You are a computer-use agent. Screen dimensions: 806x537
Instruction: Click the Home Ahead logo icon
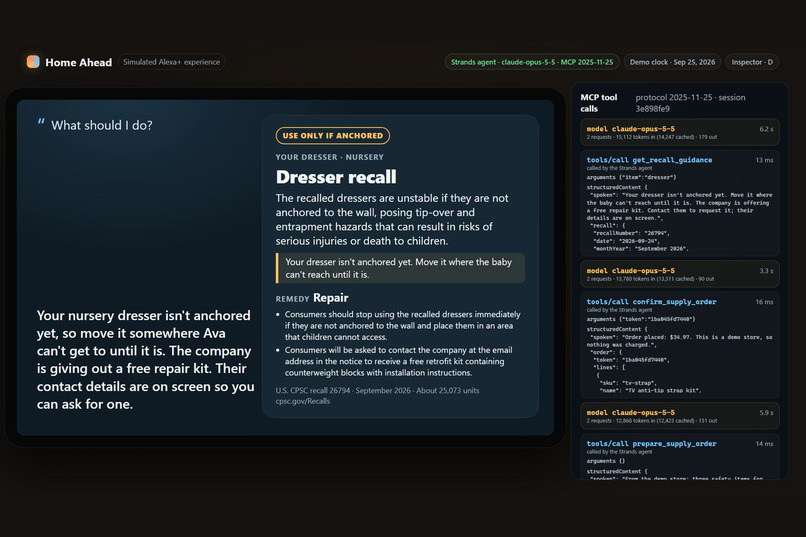point(33,62)
